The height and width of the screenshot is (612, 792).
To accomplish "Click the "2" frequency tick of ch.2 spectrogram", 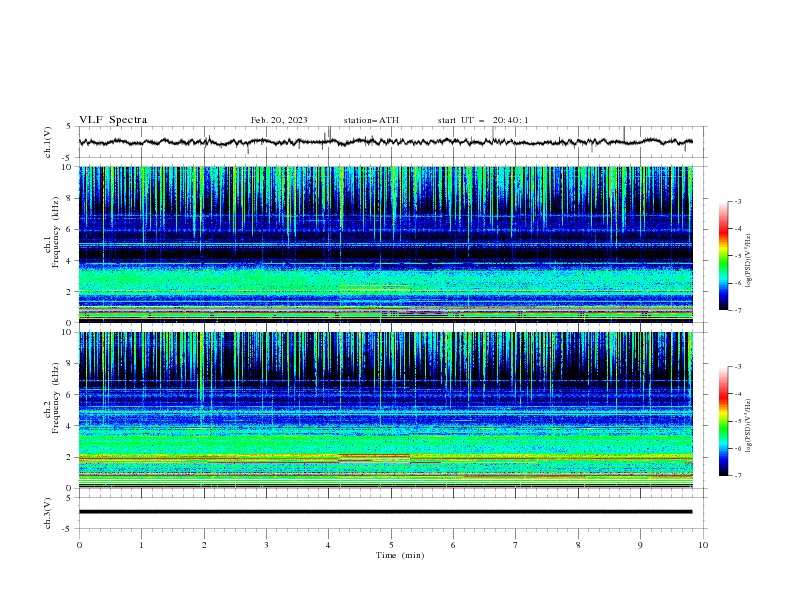I will click(71, 457).
